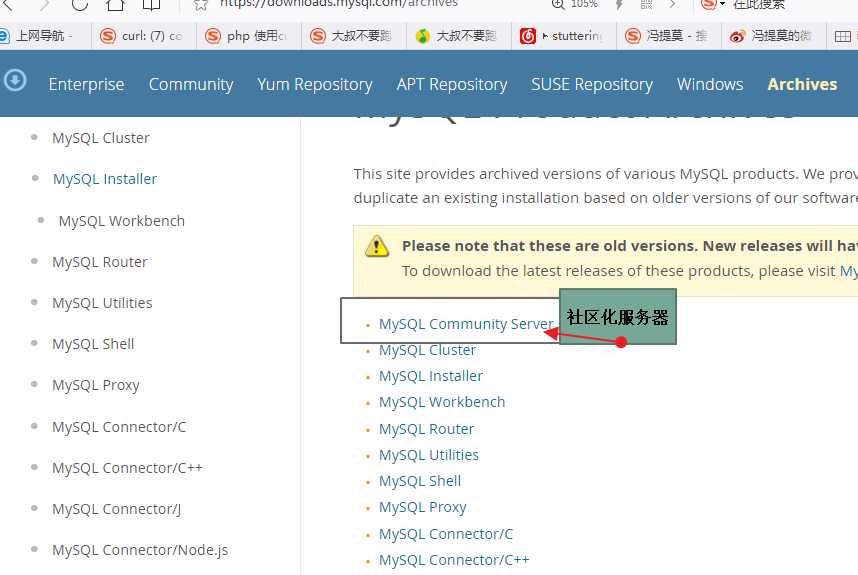Image resolution: width=858 pixels, height=575 pixels.
Task: Click the Sogou search engine icon
Action: coord(709,4)
